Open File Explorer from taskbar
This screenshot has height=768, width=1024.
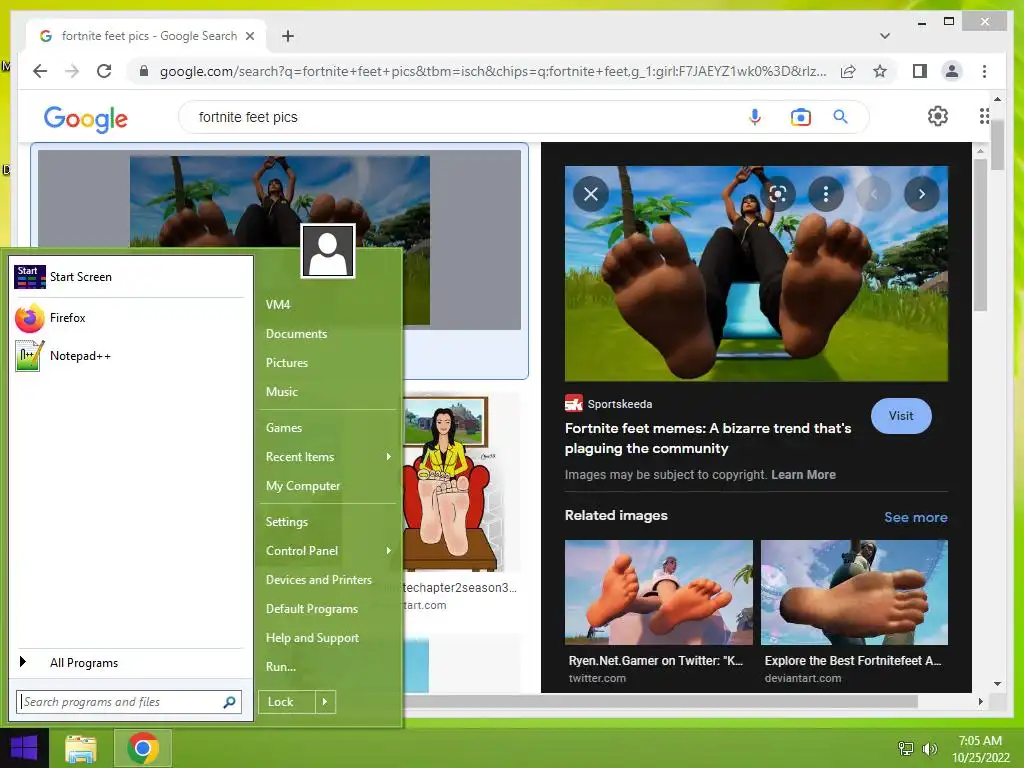(x=81, y=749)
